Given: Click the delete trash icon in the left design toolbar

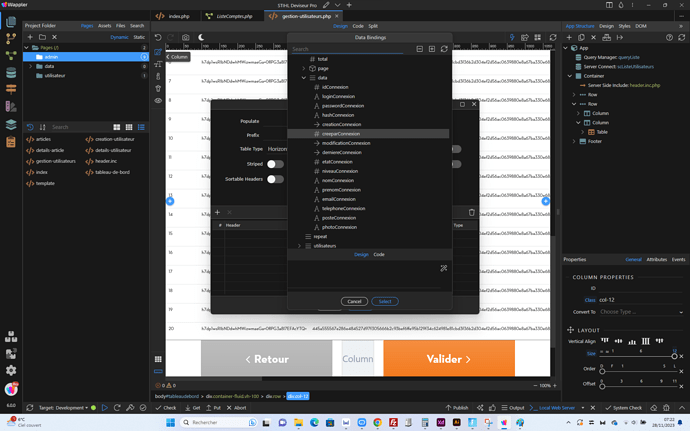Looking at the screenshot, I should click(158, 88).
